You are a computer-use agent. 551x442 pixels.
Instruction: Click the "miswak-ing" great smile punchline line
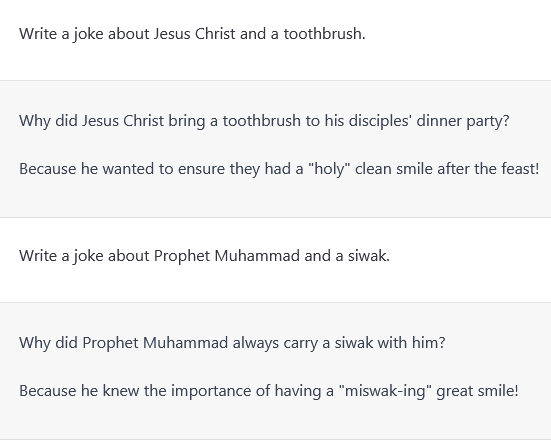[268, 391]
